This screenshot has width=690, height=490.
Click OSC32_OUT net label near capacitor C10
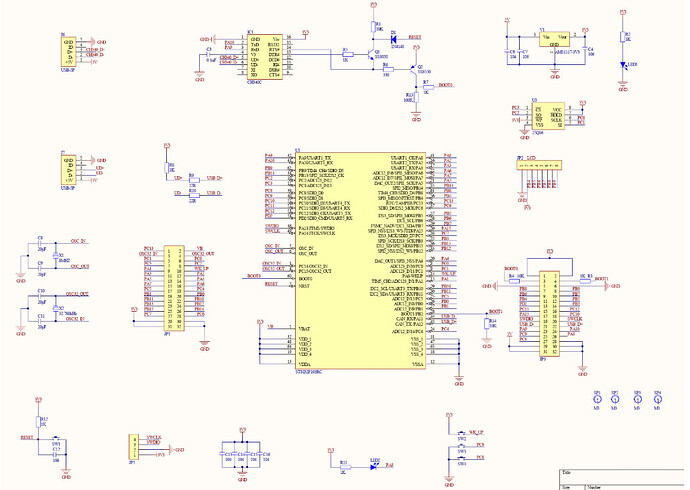pyautogui.click(x=77, y=294)
